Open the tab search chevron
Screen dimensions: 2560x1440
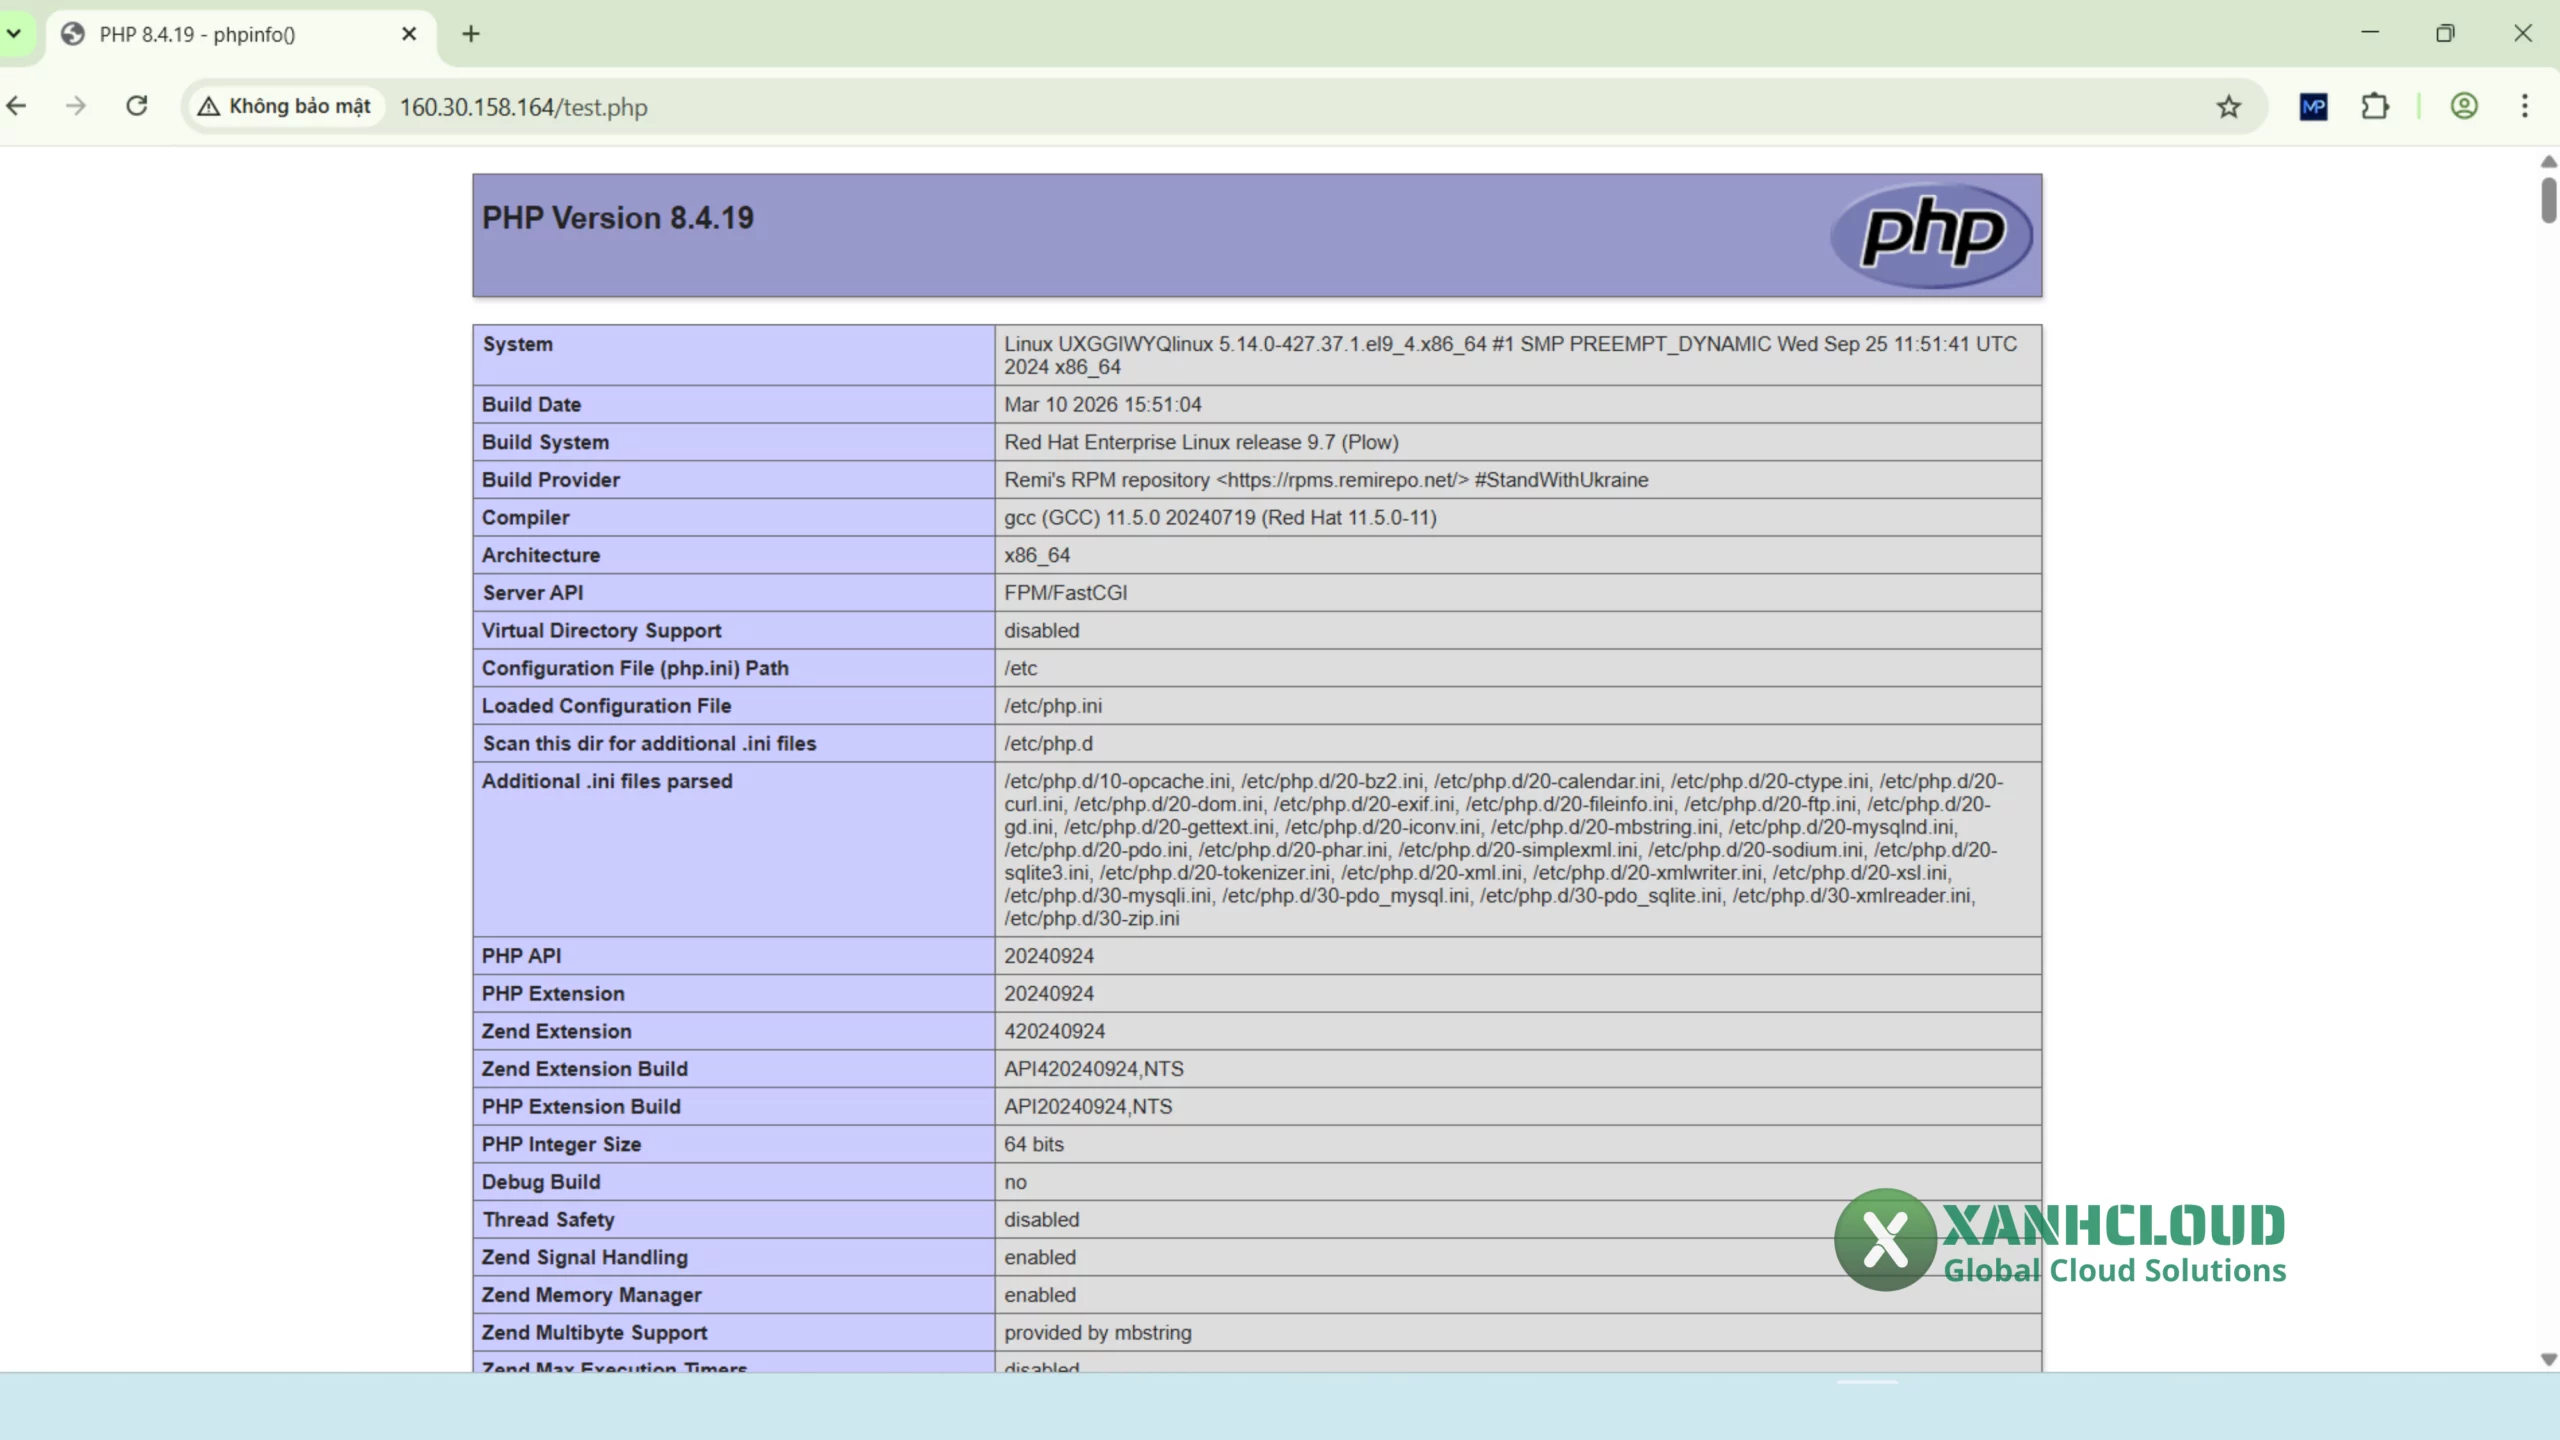coord(14,33)
